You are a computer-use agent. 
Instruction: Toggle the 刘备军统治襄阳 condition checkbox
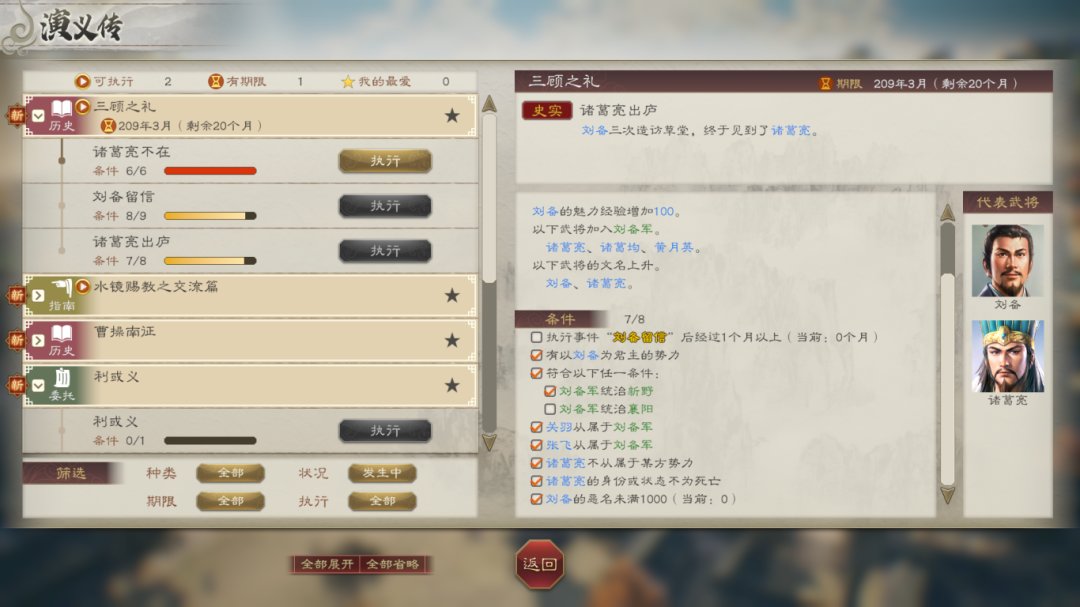(x=550, y=409)
